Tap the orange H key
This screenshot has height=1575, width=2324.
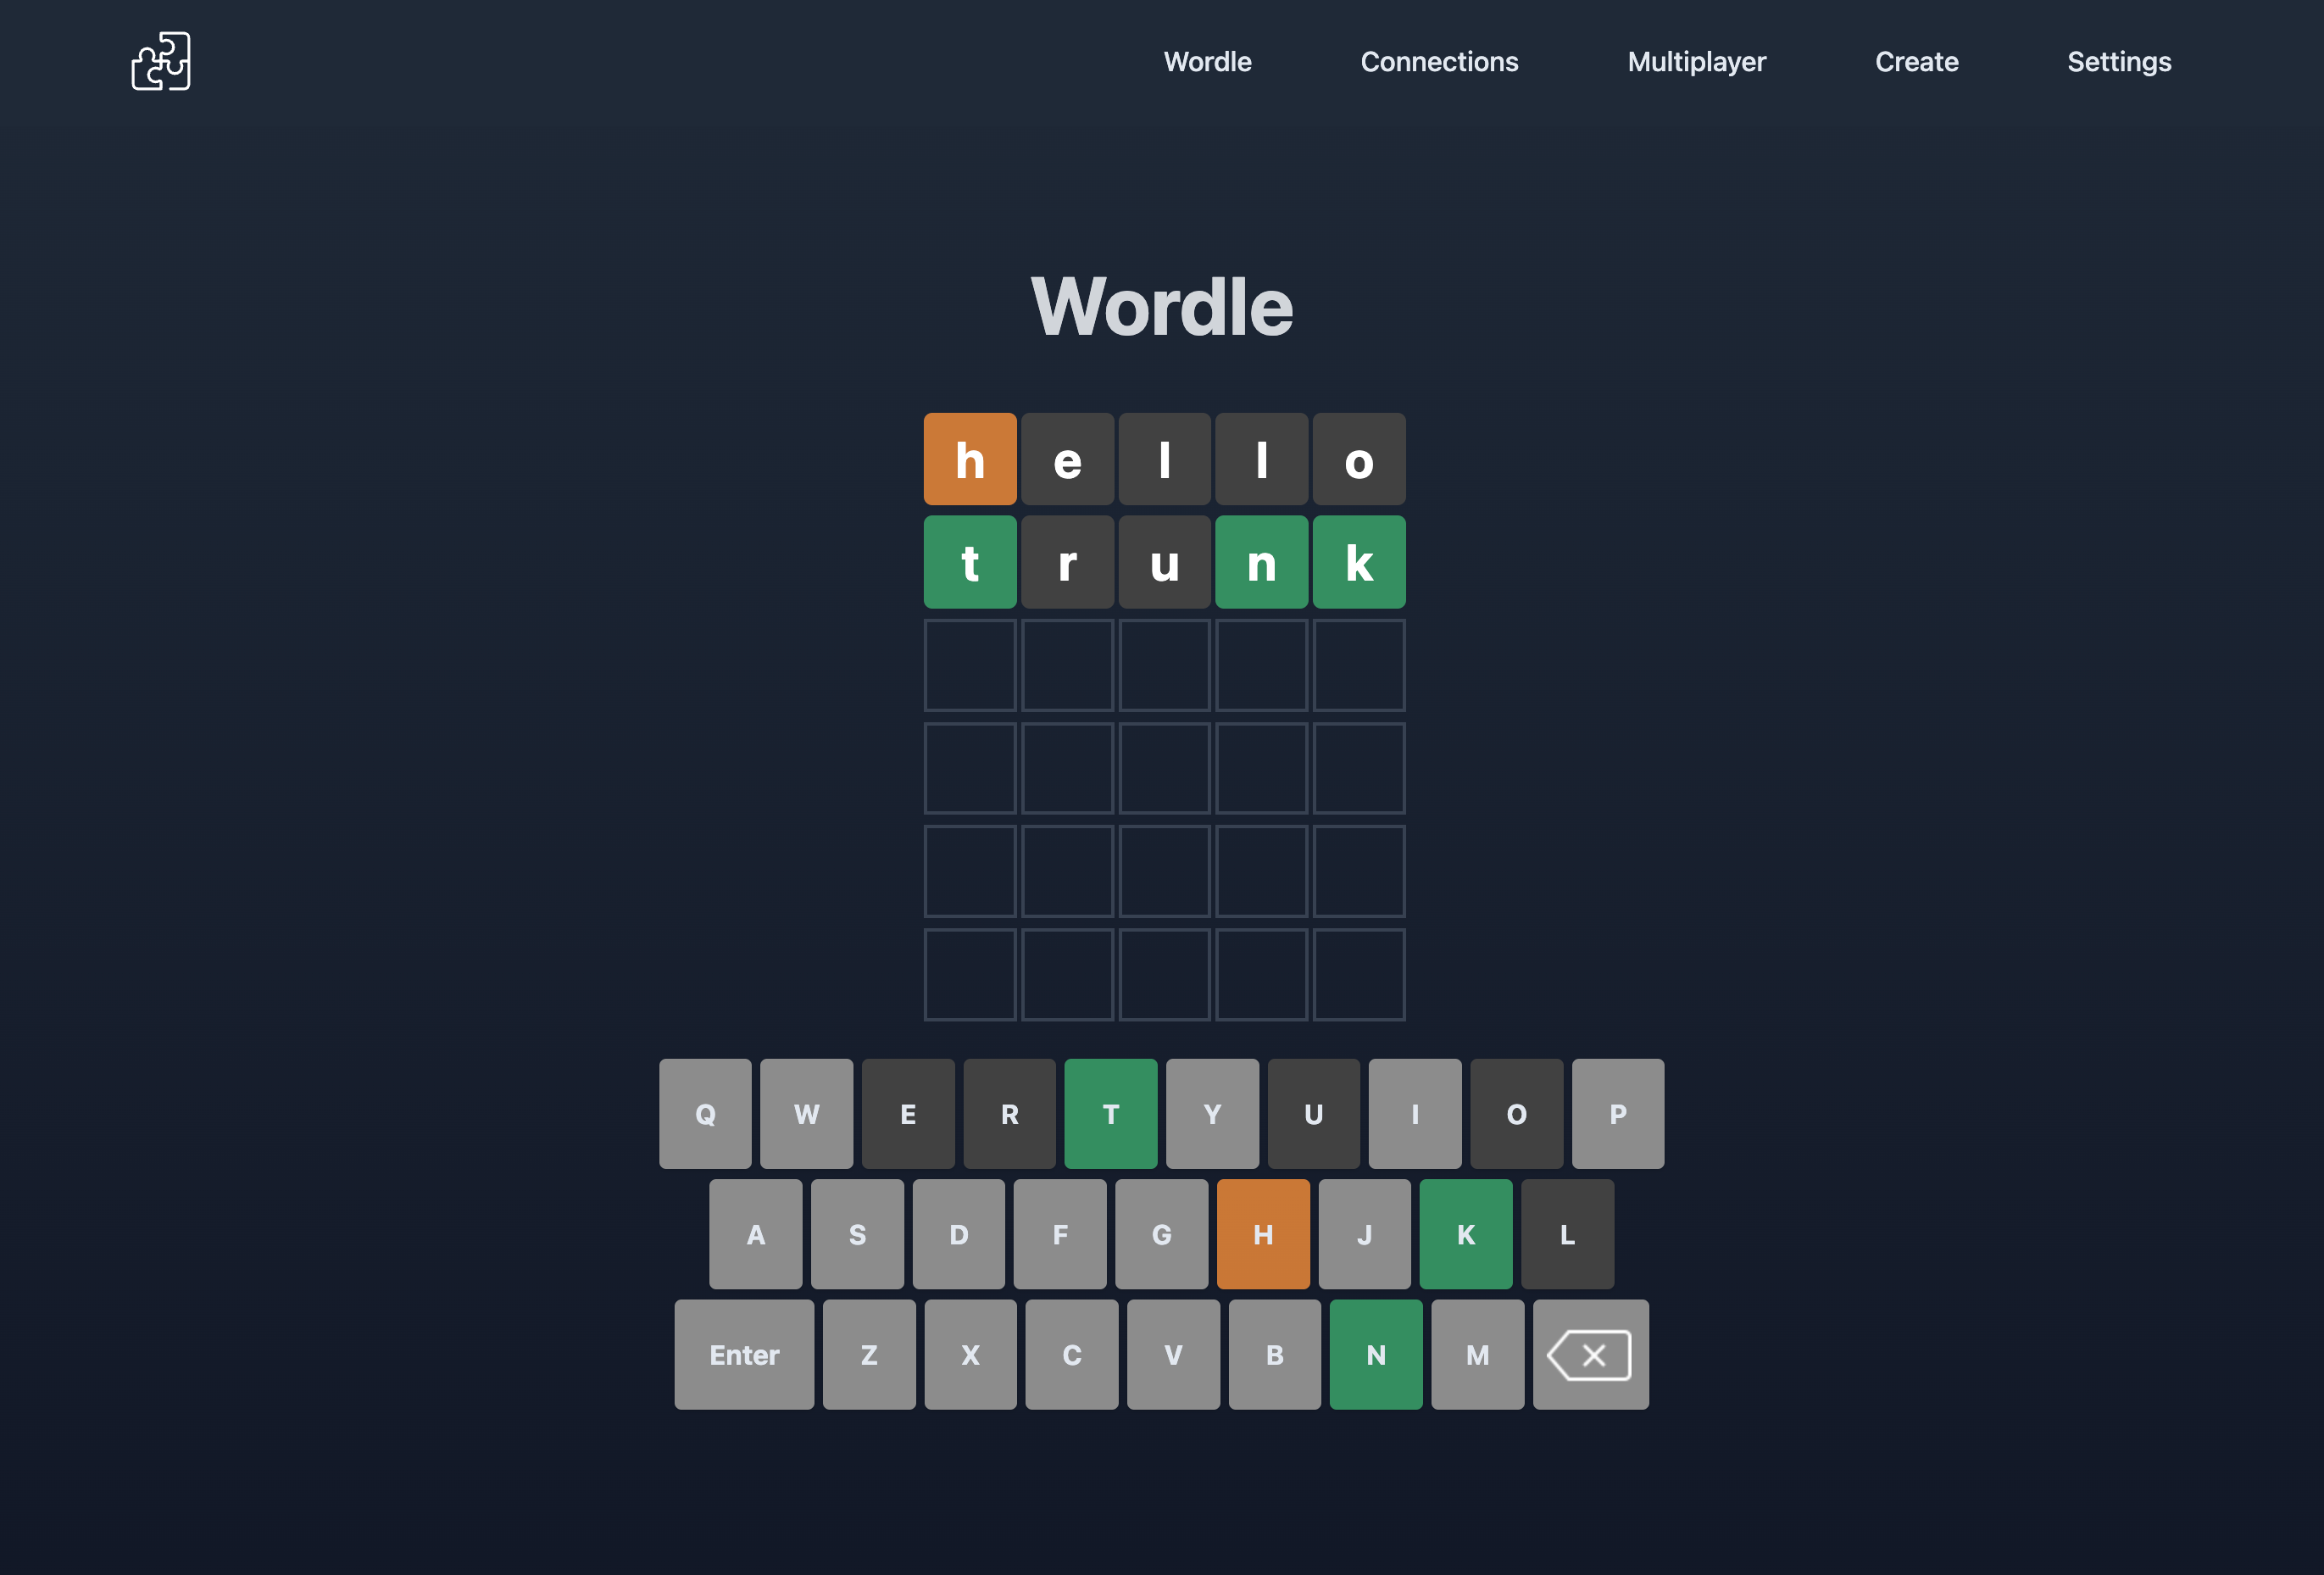point(1263,1234)
